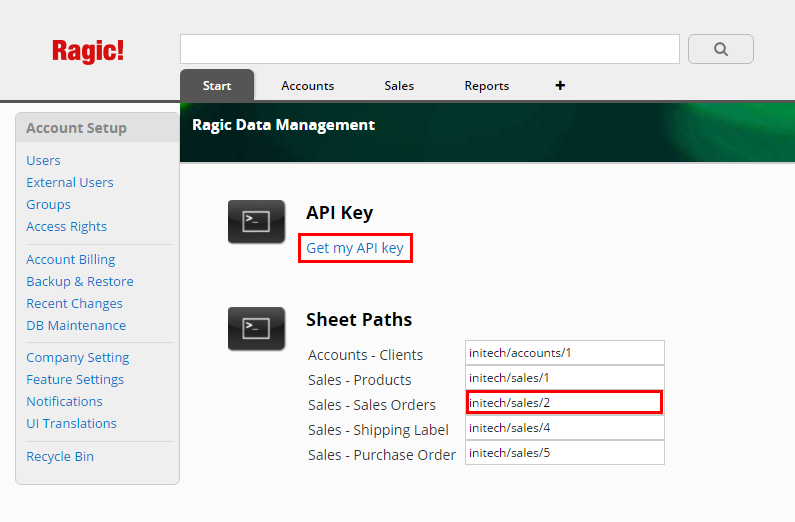Click the Get my API key link

tap(355, 248)
